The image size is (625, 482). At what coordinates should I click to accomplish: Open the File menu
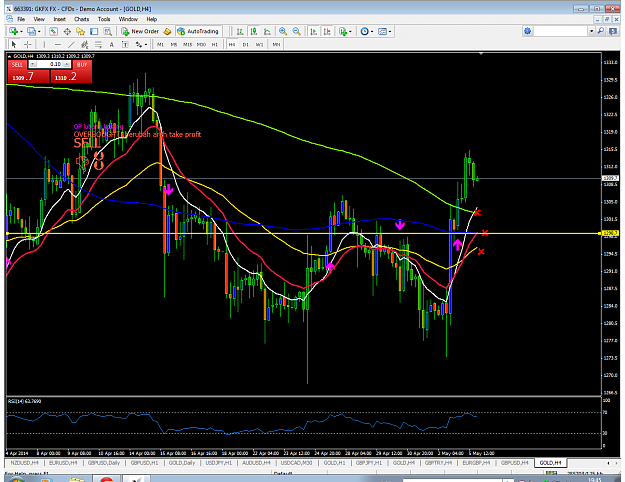21,19
